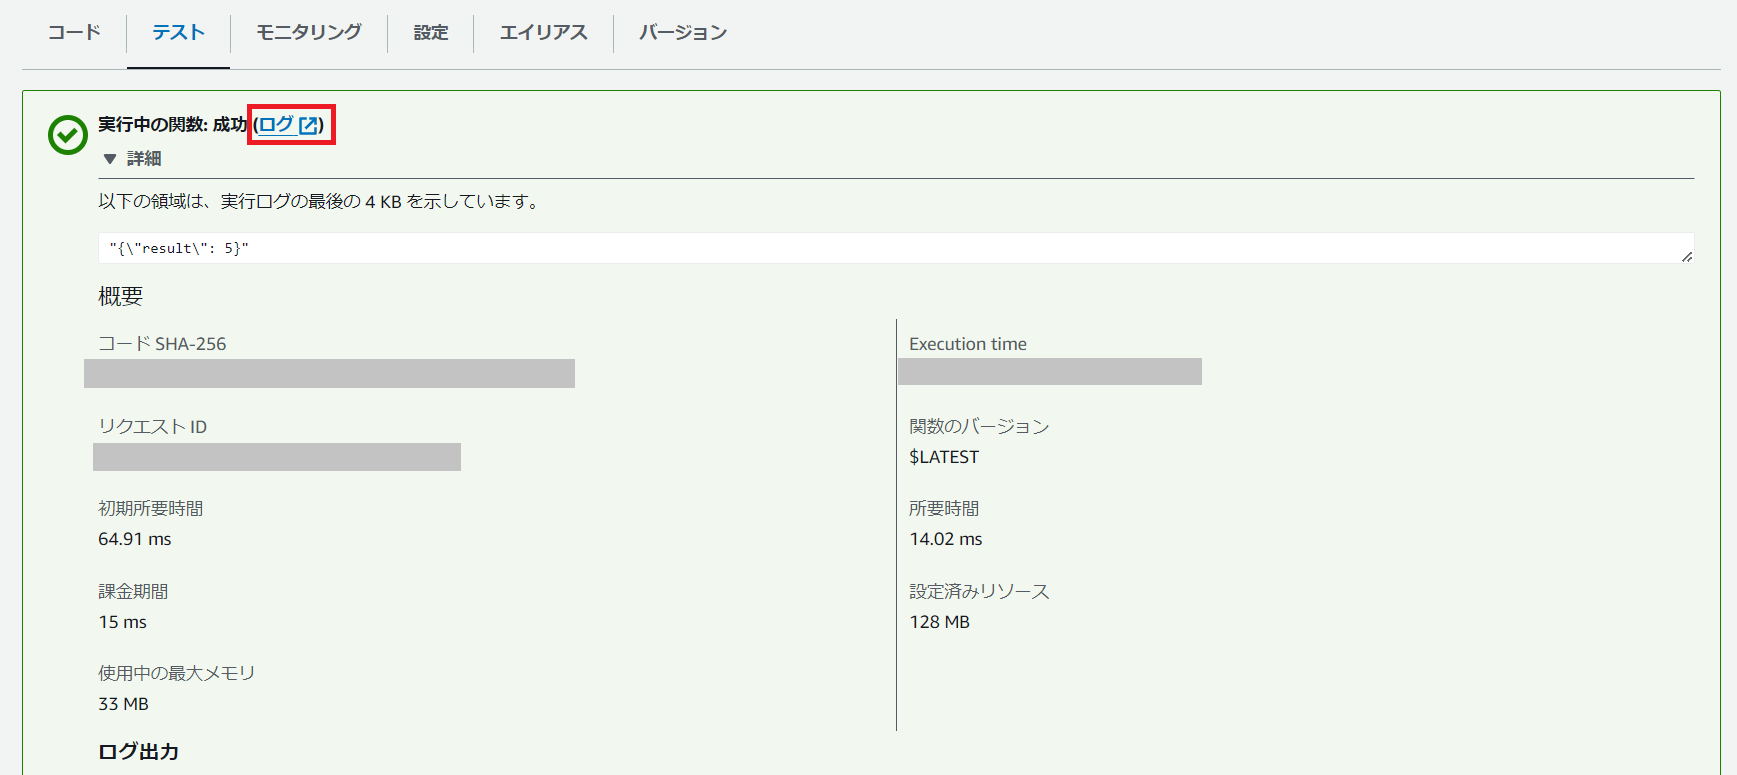Open the エイリアス tab
Screen dimensions: 1737x775
coord(543,33)
